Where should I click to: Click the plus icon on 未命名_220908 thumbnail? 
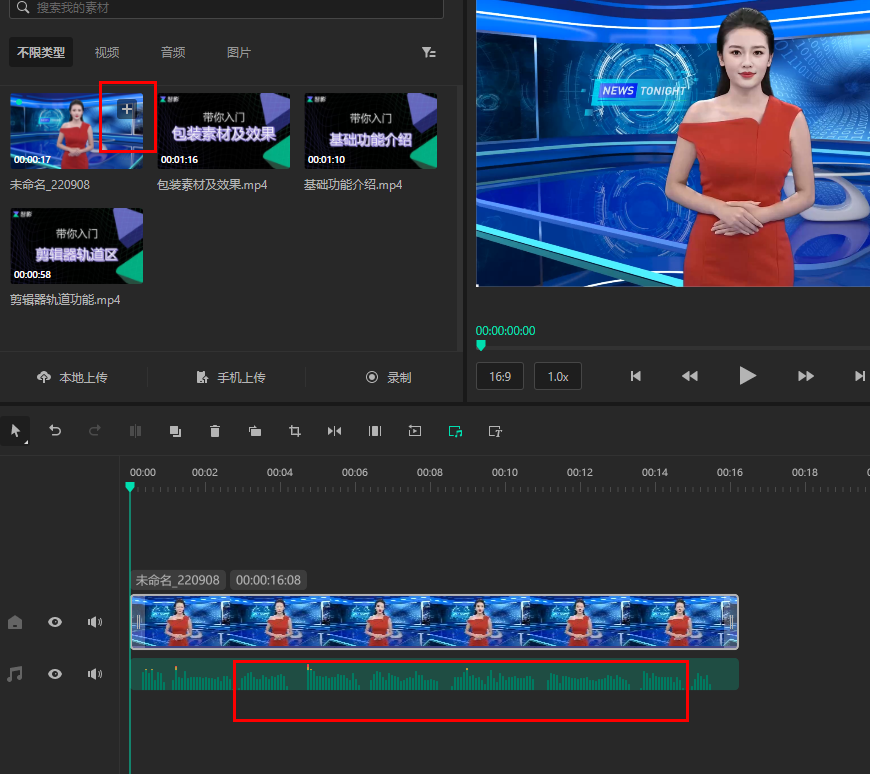127,109
